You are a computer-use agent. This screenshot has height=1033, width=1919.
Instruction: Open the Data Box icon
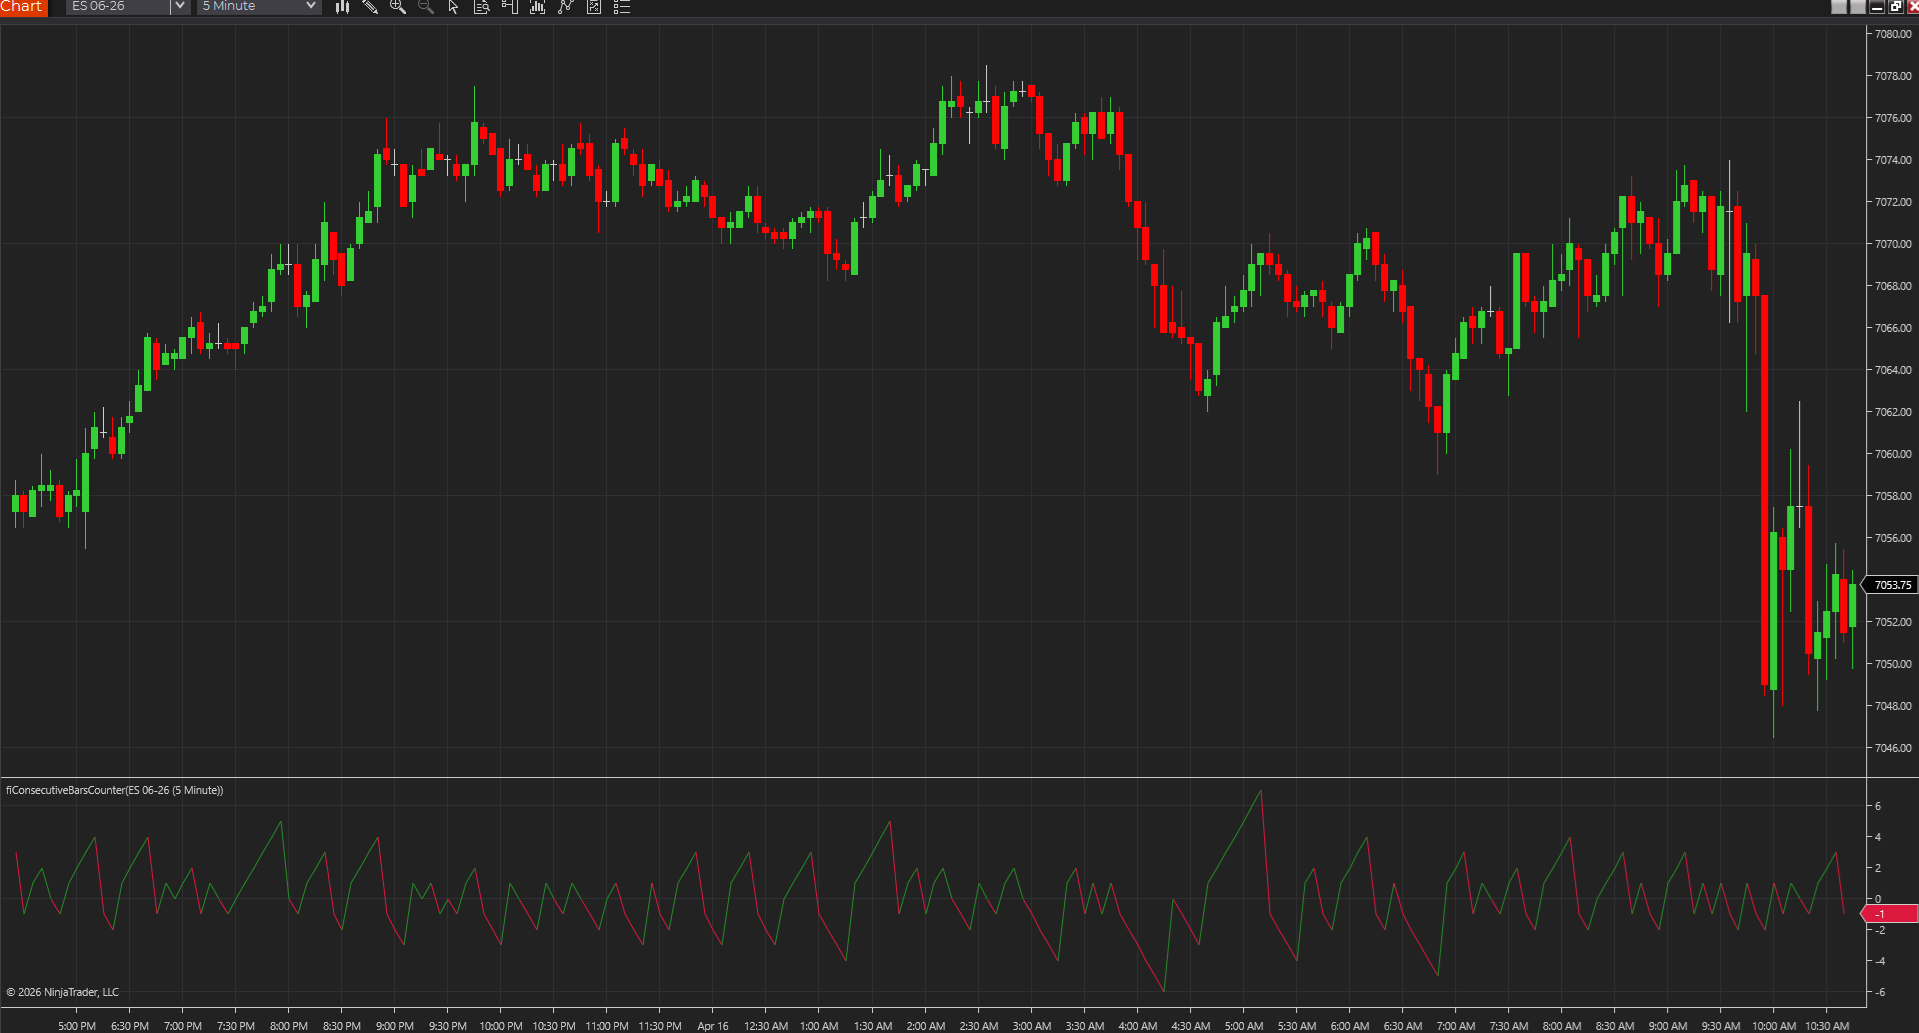[481, 7]
